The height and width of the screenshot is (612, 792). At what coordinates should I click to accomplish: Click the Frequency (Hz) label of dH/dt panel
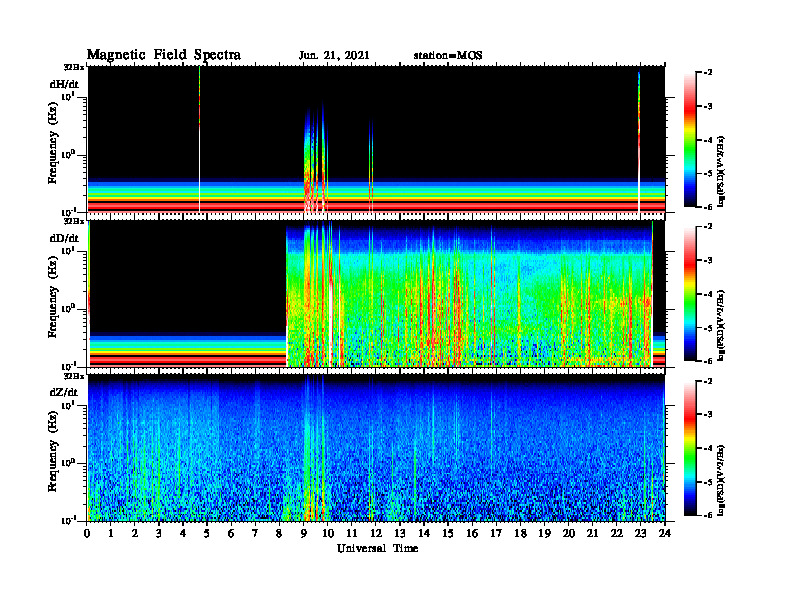click(x=53, y=142)
